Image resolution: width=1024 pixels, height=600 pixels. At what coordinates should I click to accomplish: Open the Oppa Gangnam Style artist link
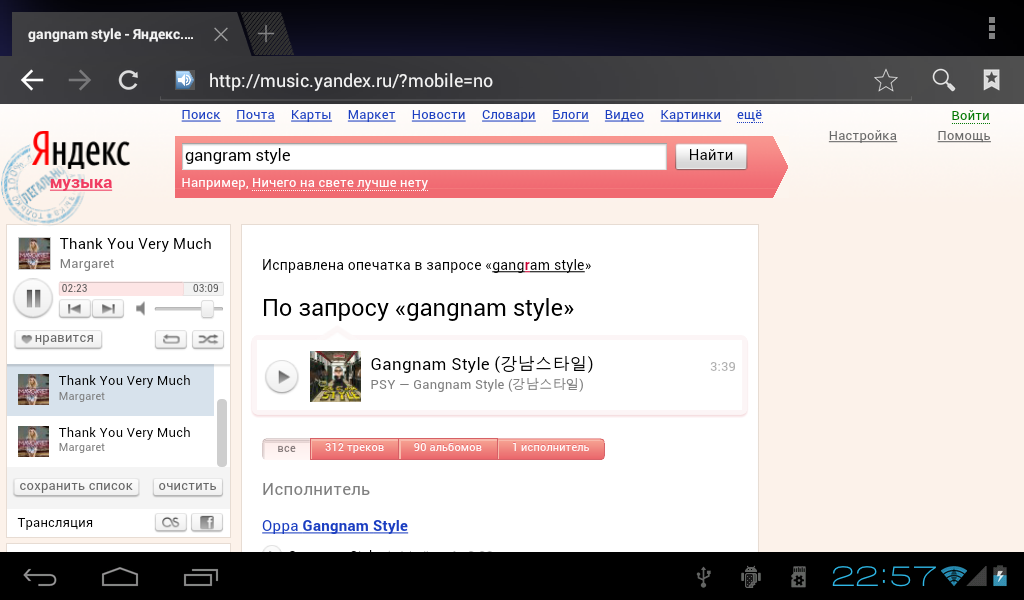(x=335, y=526)
